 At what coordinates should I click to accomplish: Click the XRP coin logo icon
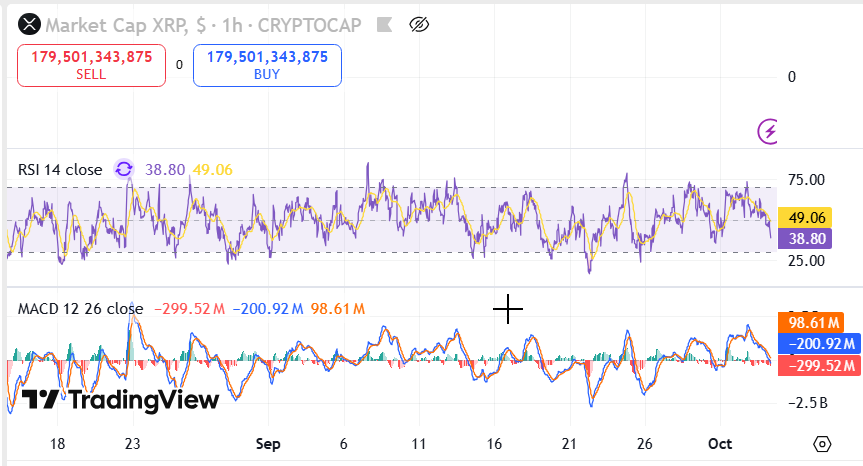click(x=30, y=24)
